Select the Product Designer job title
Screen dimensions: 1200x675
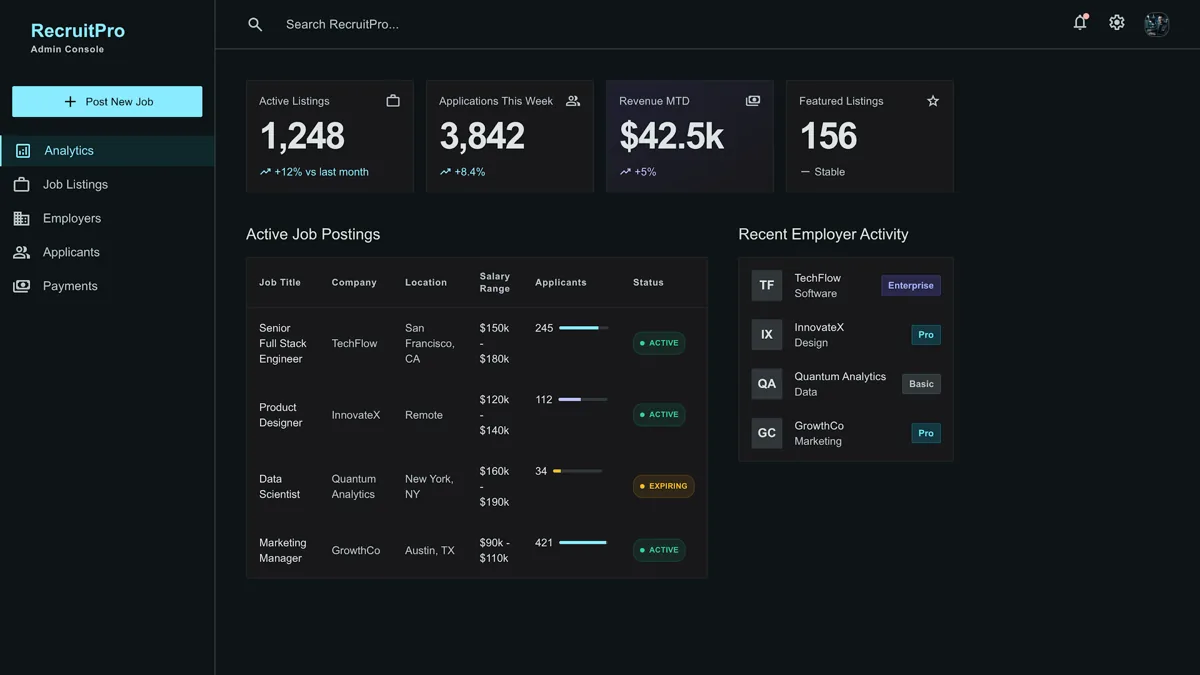(280, 415)
